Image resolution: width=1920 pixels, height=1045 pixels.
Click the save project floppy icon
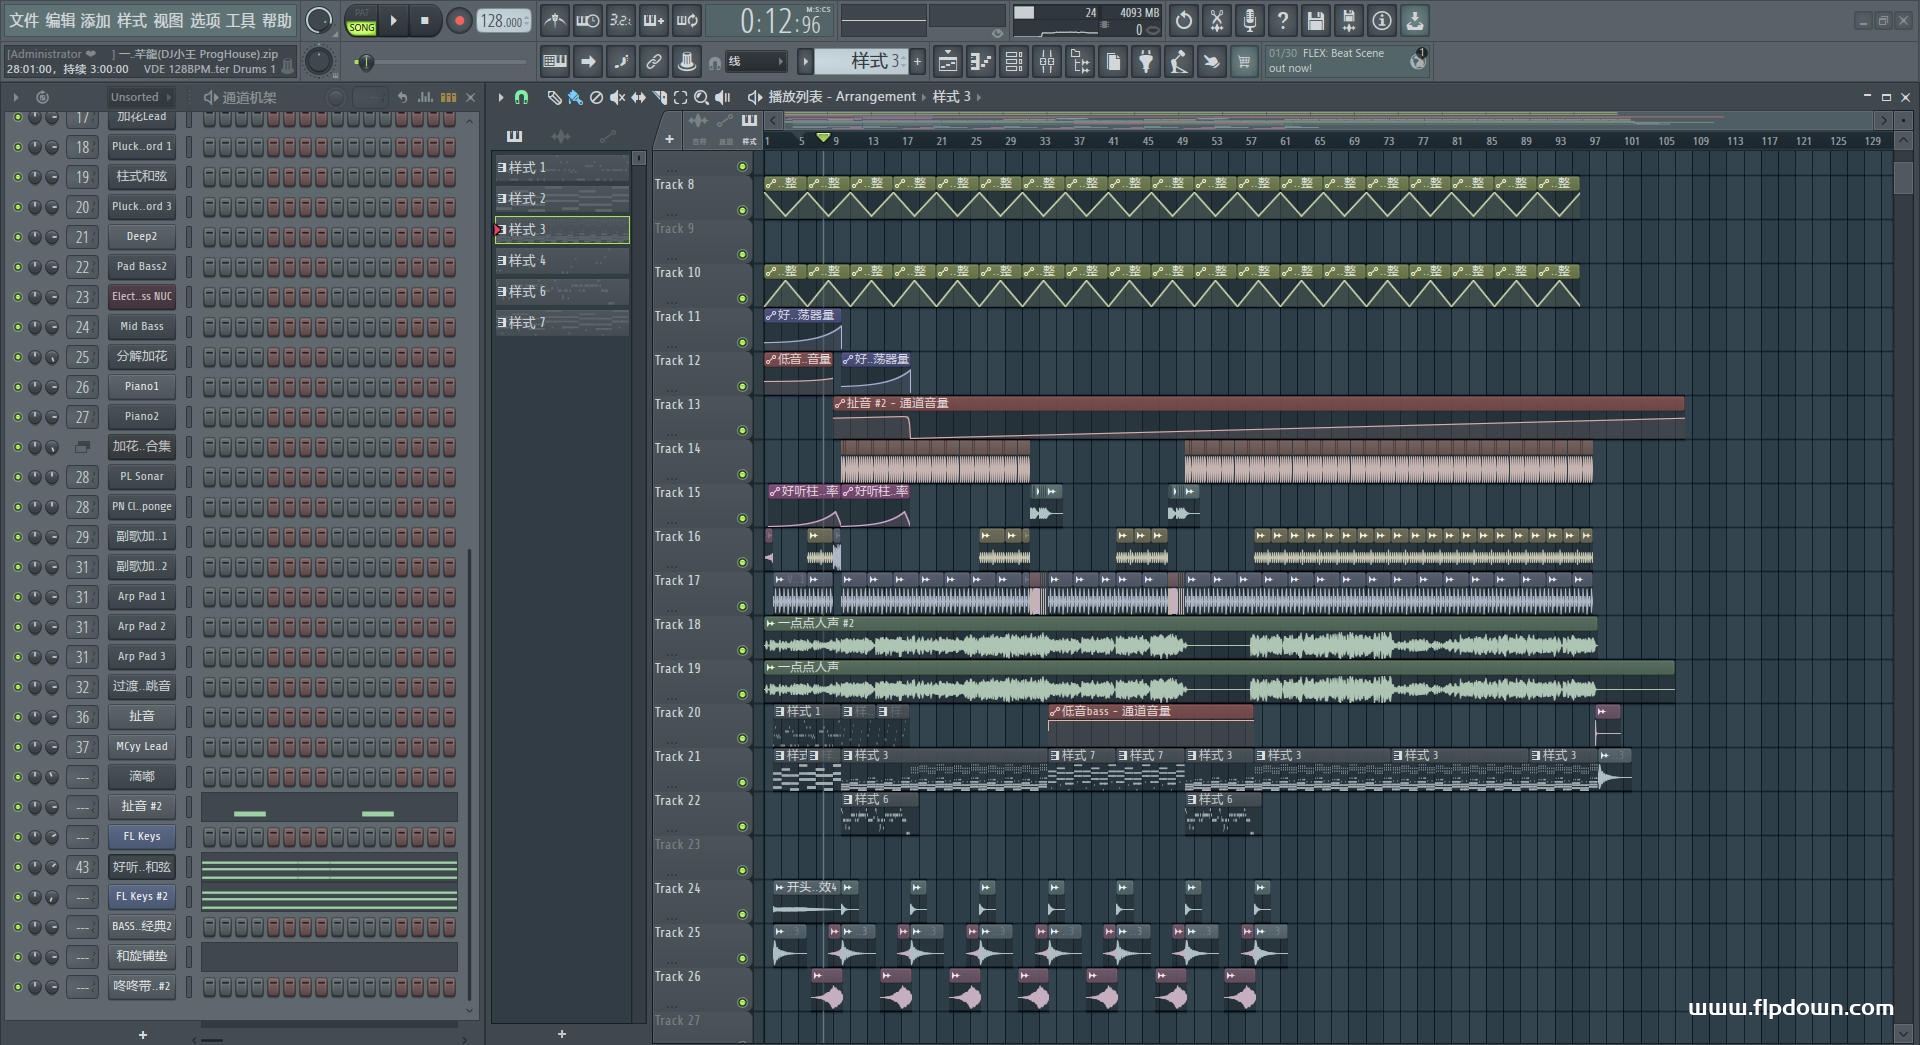(1316, 21)
